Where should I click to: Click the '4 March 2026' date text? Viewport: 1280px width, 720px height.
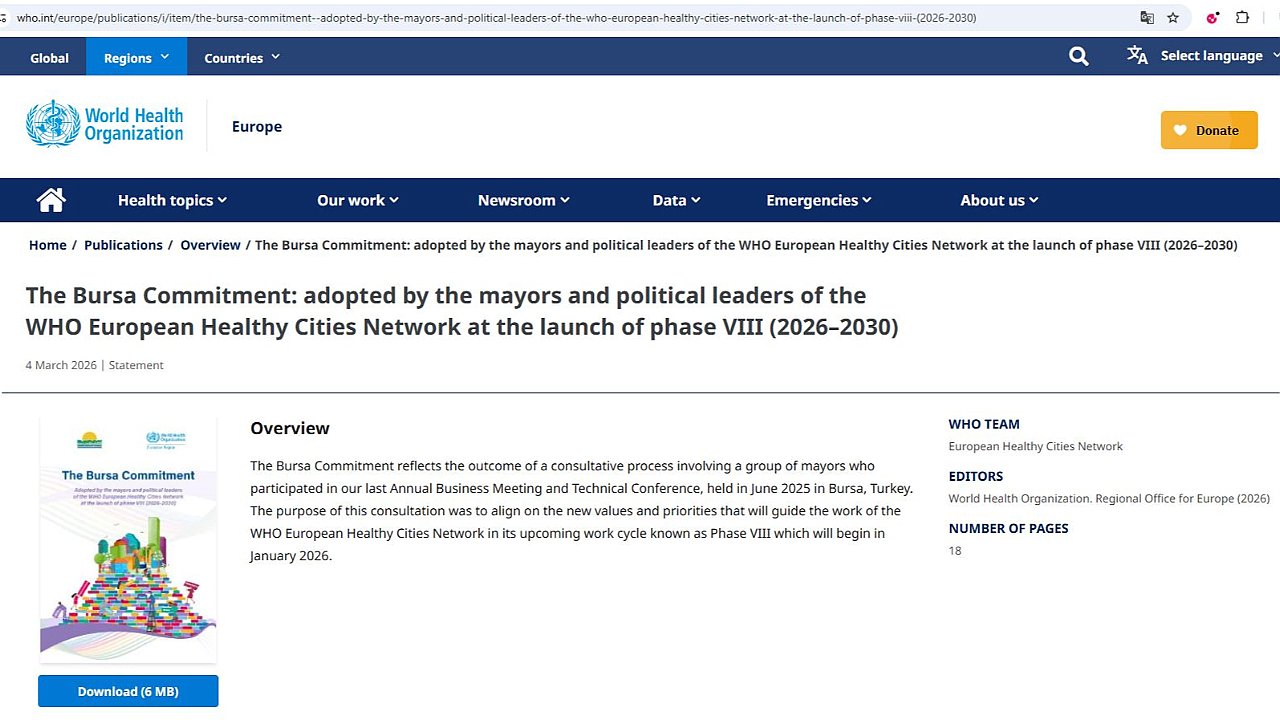coord(61,365)
